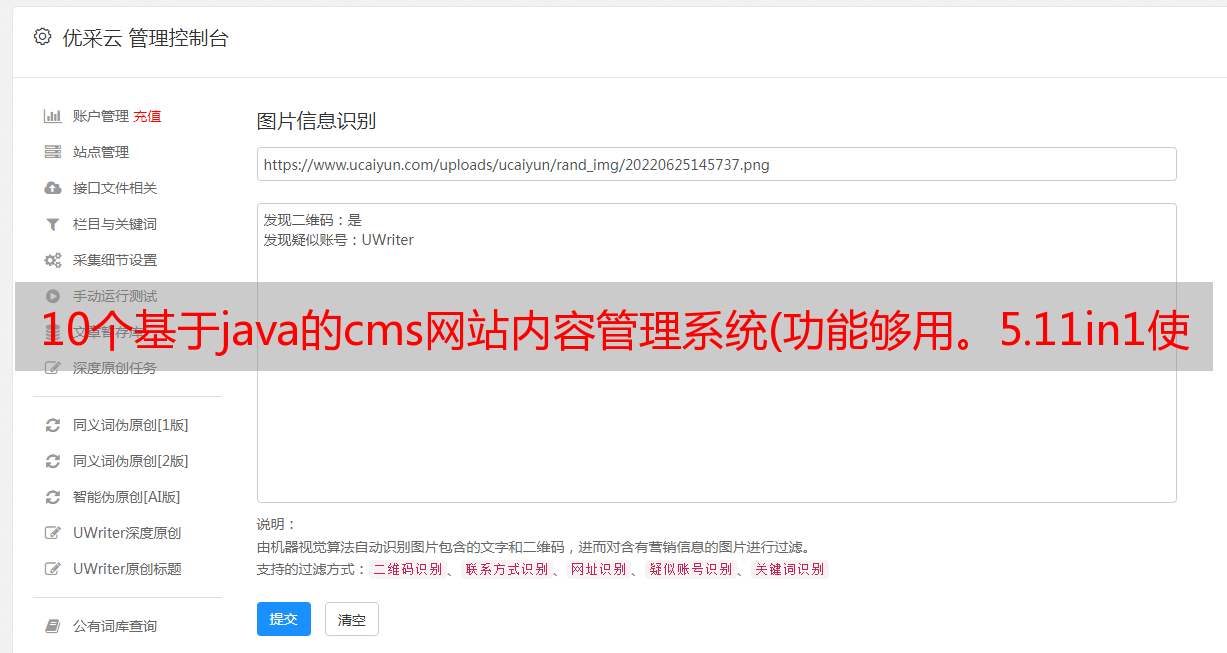The height and width of the screenshot is (653, 1227).
Task: Click the gear icon beside 优采云 管理控制台
Action: coord(42,37)
